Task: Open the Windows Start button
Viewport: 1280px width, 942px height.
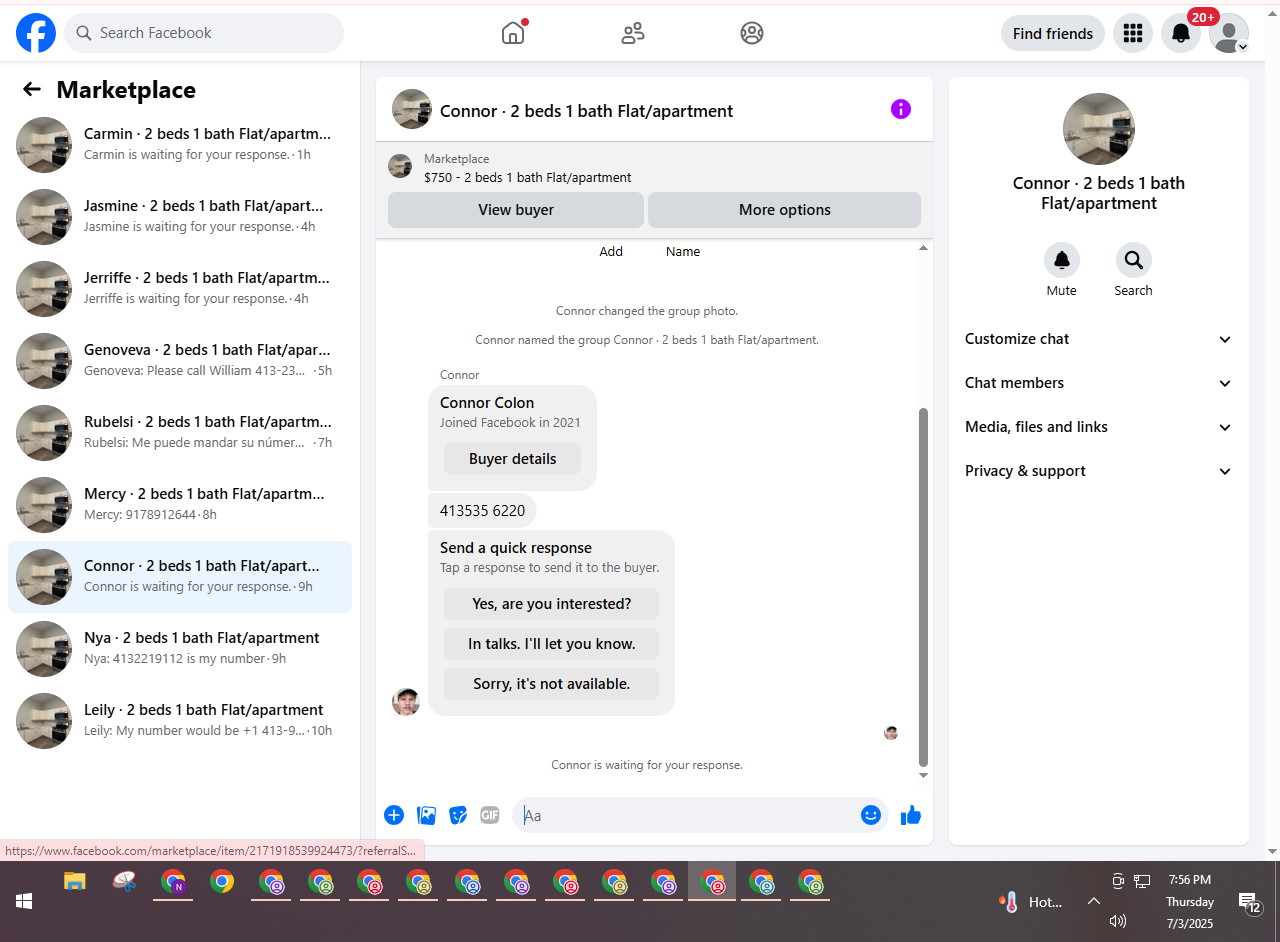Action: (24, 901)
